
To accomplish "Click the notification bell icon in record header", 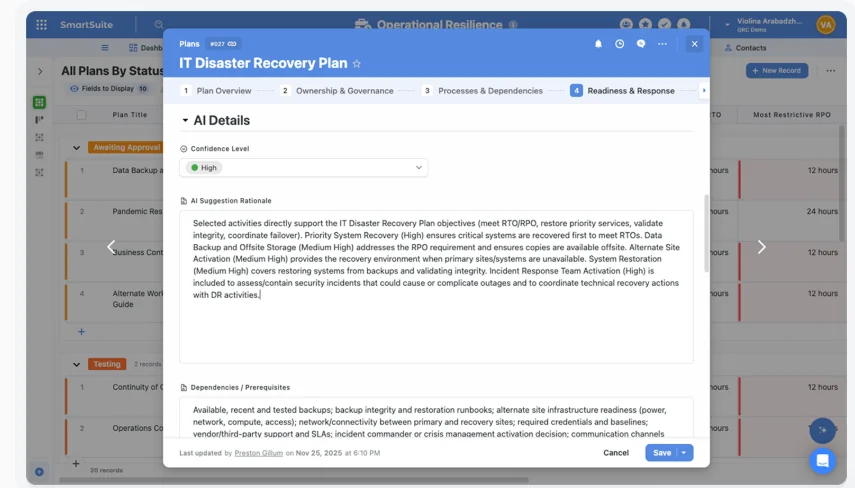I will pos(598,44).
